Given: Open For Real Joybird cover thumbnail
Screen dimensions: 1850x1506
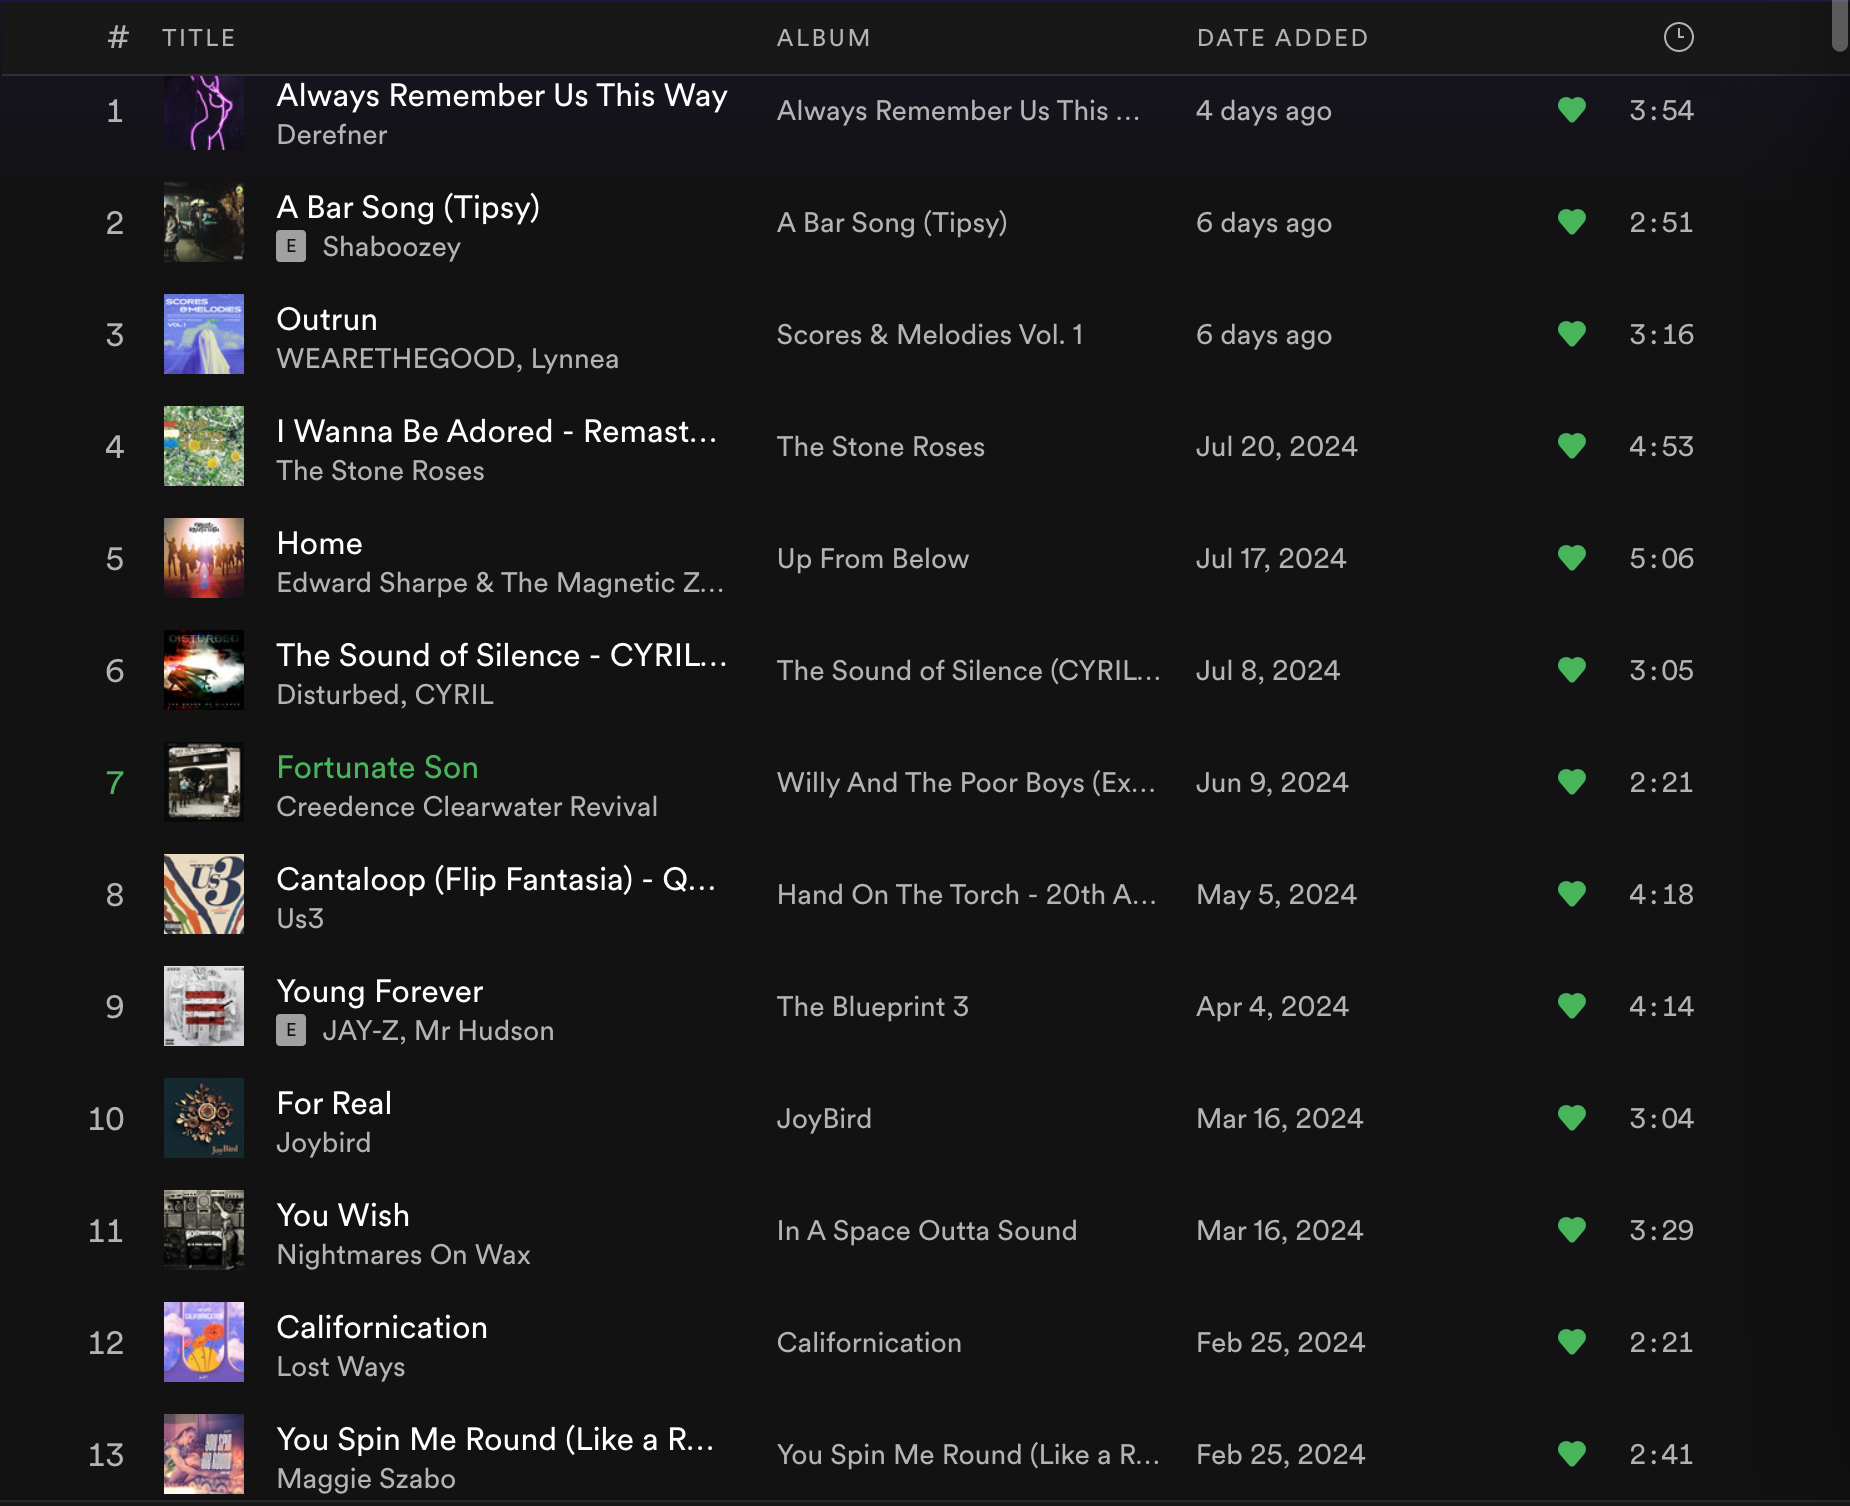Looking at the screenshot, I should point(204,1118).
